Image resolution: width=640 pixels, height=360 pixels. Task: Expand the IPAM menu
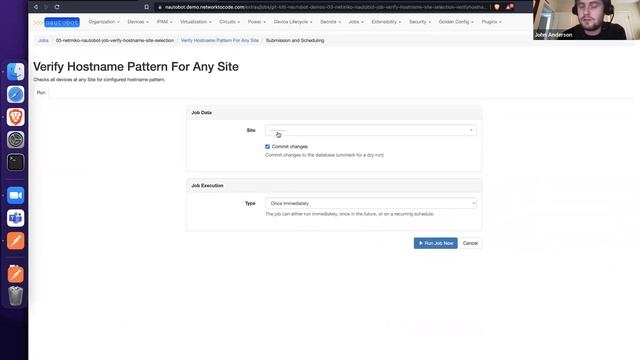click(164, 22)
